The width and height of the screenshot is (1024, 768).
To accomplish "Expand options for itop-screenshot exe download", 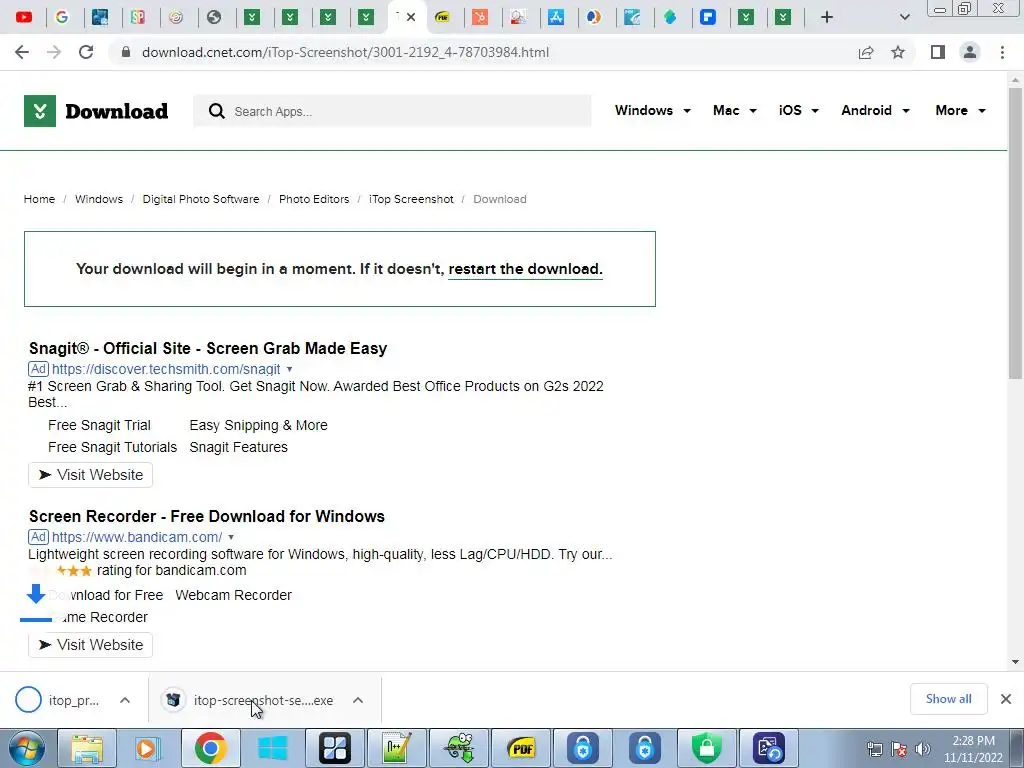I will tap(358, 700).
